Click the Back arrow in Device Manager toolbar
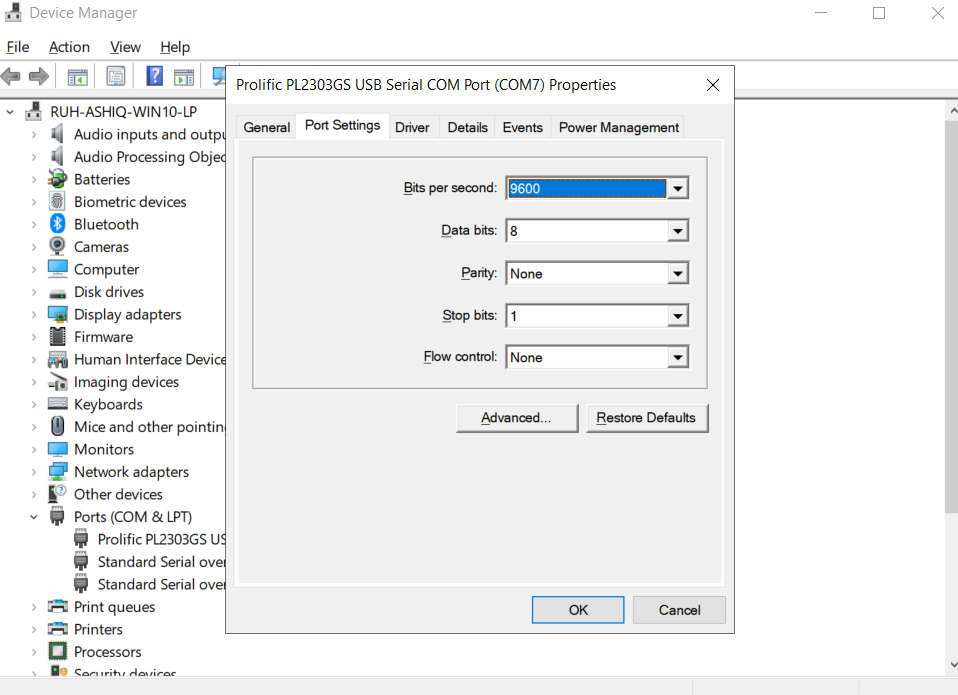The height and width of the screenshot is (695, 958). pyautogui.click(x=11, y=77)
